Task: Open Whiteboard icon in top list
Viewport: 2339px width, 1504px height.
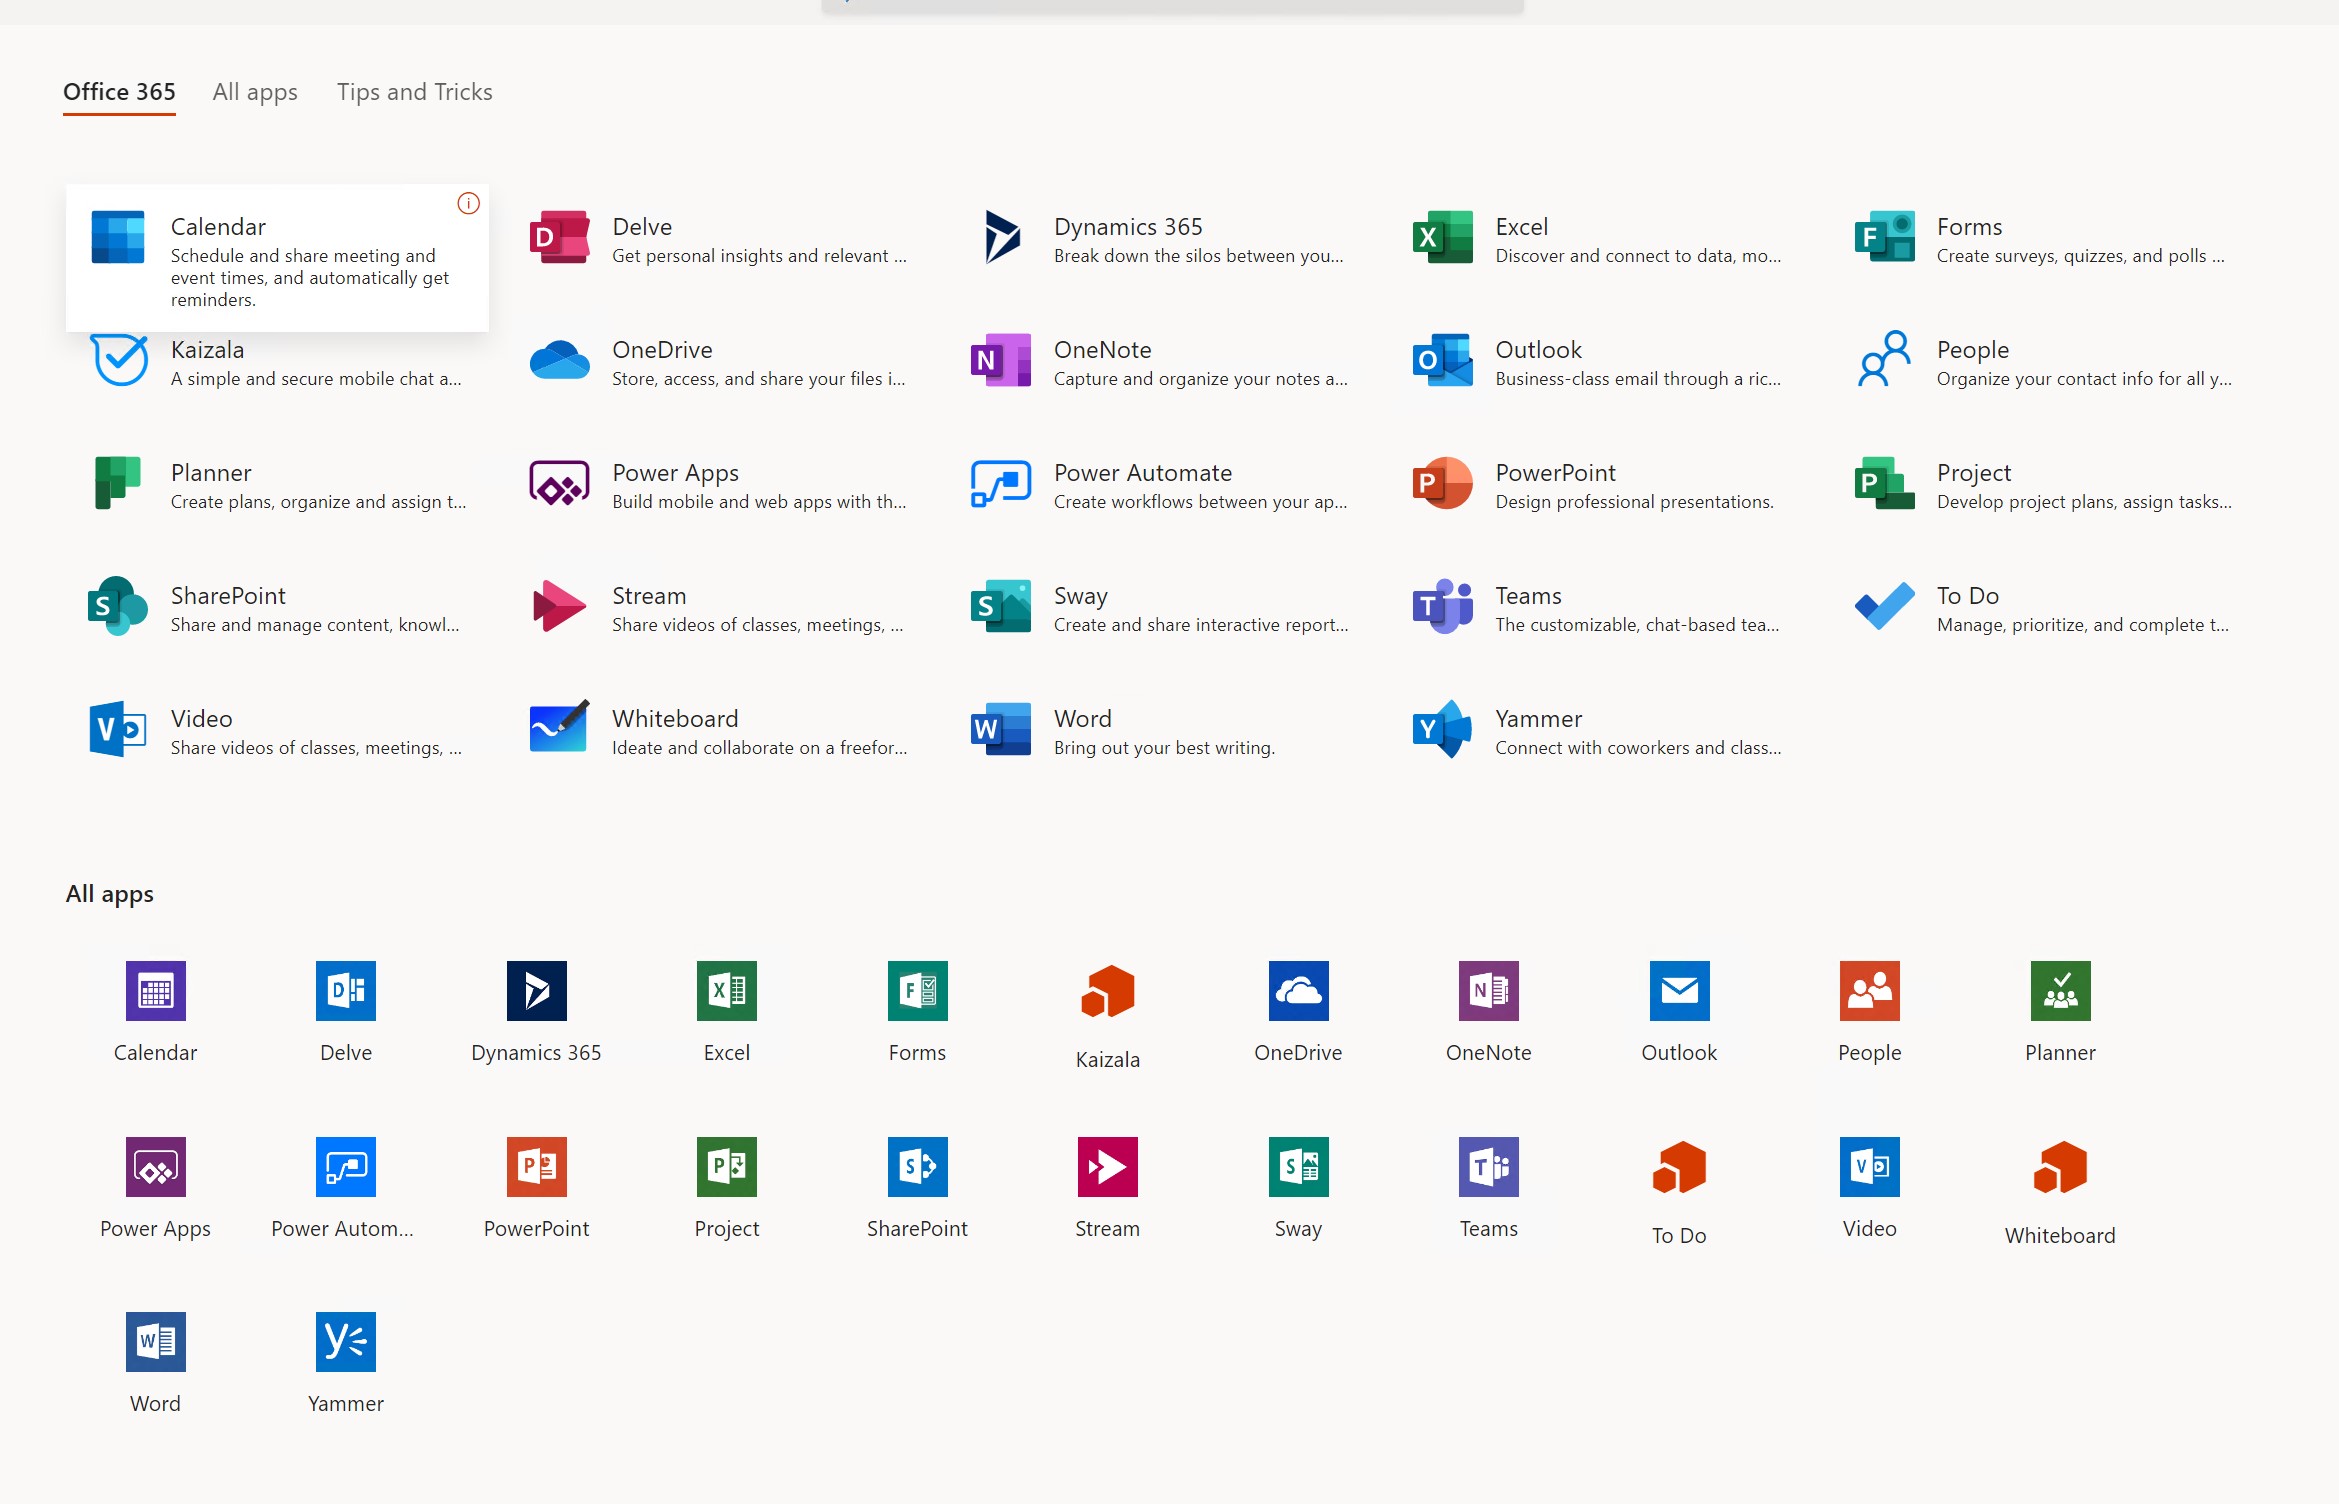Action: pyautogui.click(x=559, y=727)
